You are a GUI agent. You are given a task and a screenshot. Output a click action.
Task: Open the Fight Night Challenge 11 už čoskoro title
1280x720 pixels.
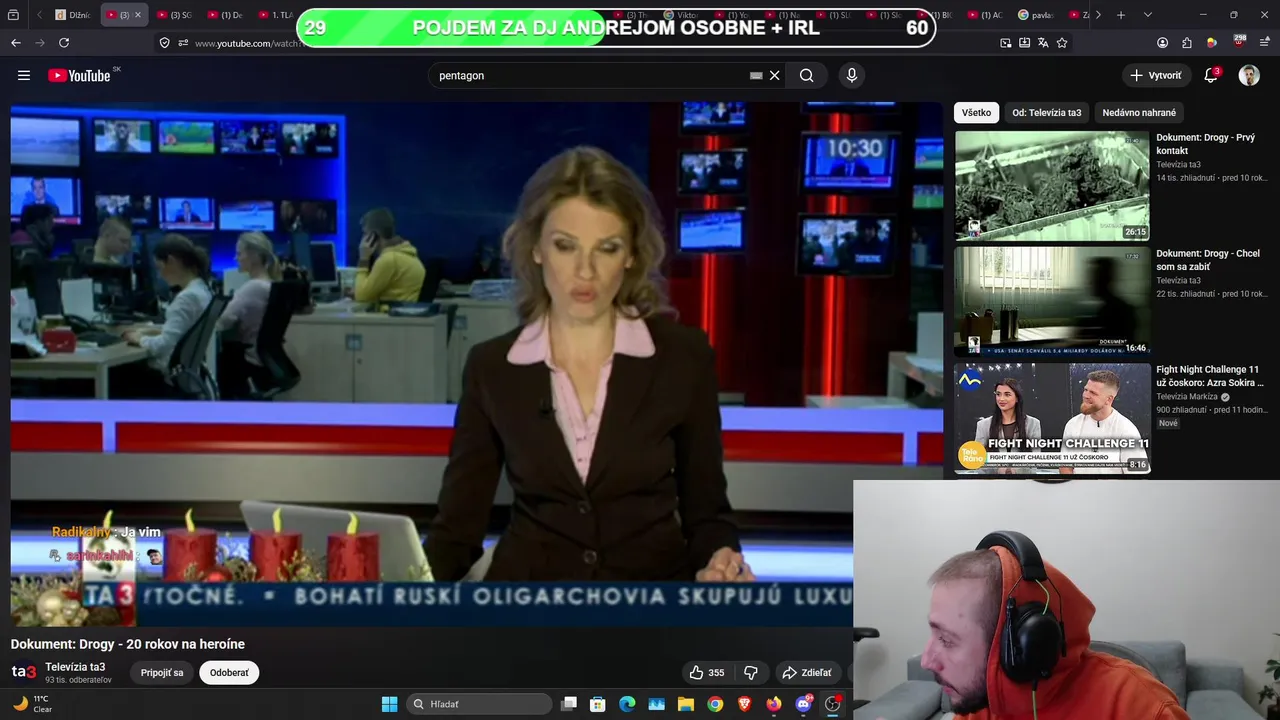[x=1210, y=376]
